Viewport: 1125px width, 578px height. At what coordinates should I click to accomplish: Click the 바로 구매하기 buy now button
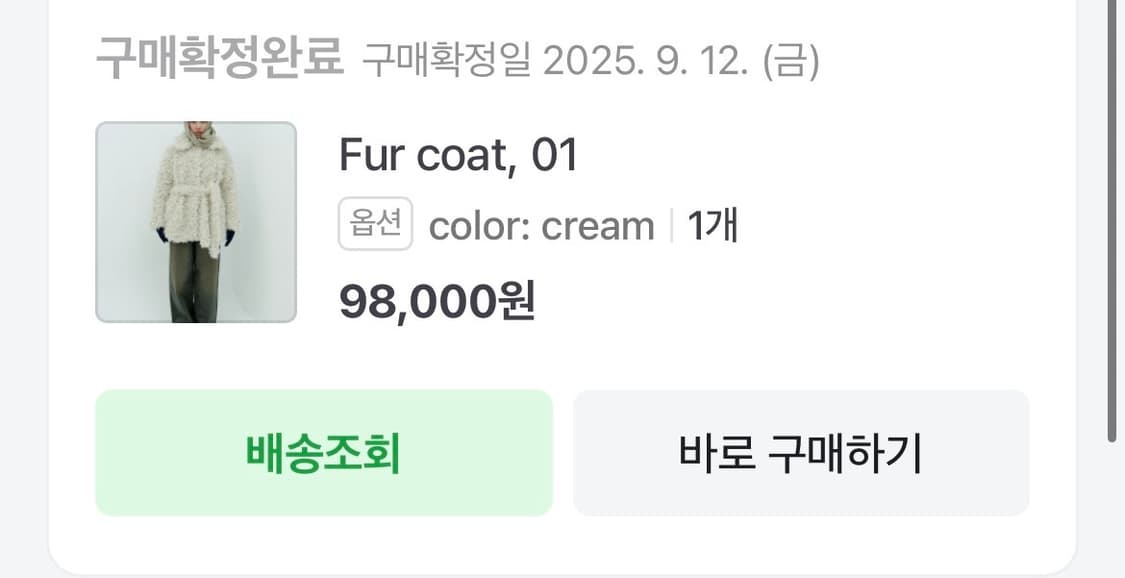coord(800,454)
